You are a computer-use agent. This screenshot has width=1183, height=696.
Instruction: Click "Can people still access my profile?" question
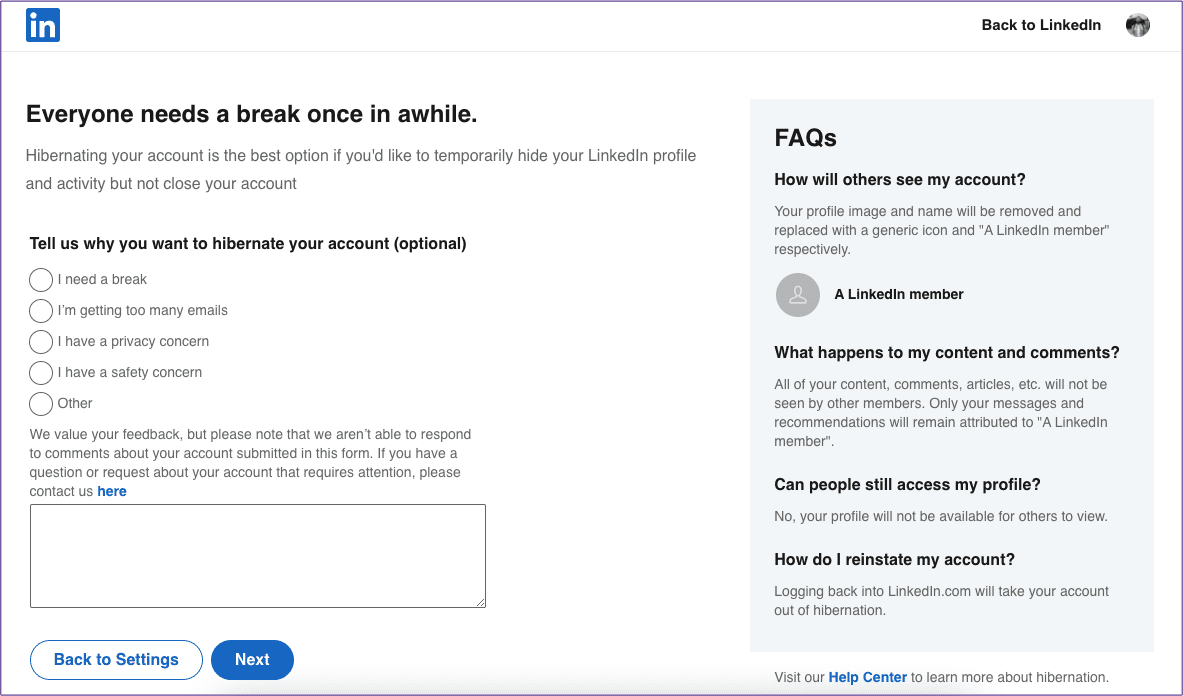click(909, 484)
